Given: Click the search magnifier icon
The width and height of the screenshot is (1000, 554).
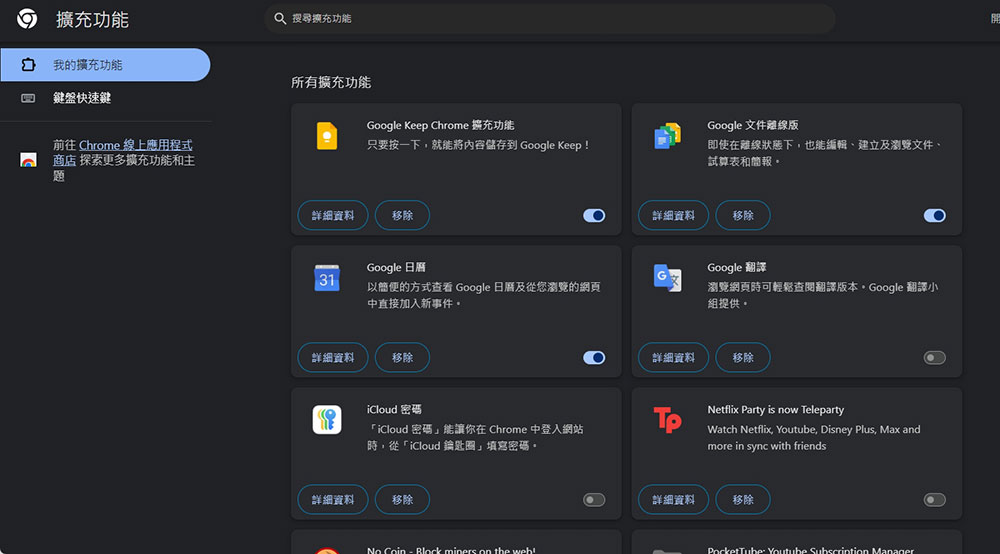Looking at the screenshot, I should [279, 18].
